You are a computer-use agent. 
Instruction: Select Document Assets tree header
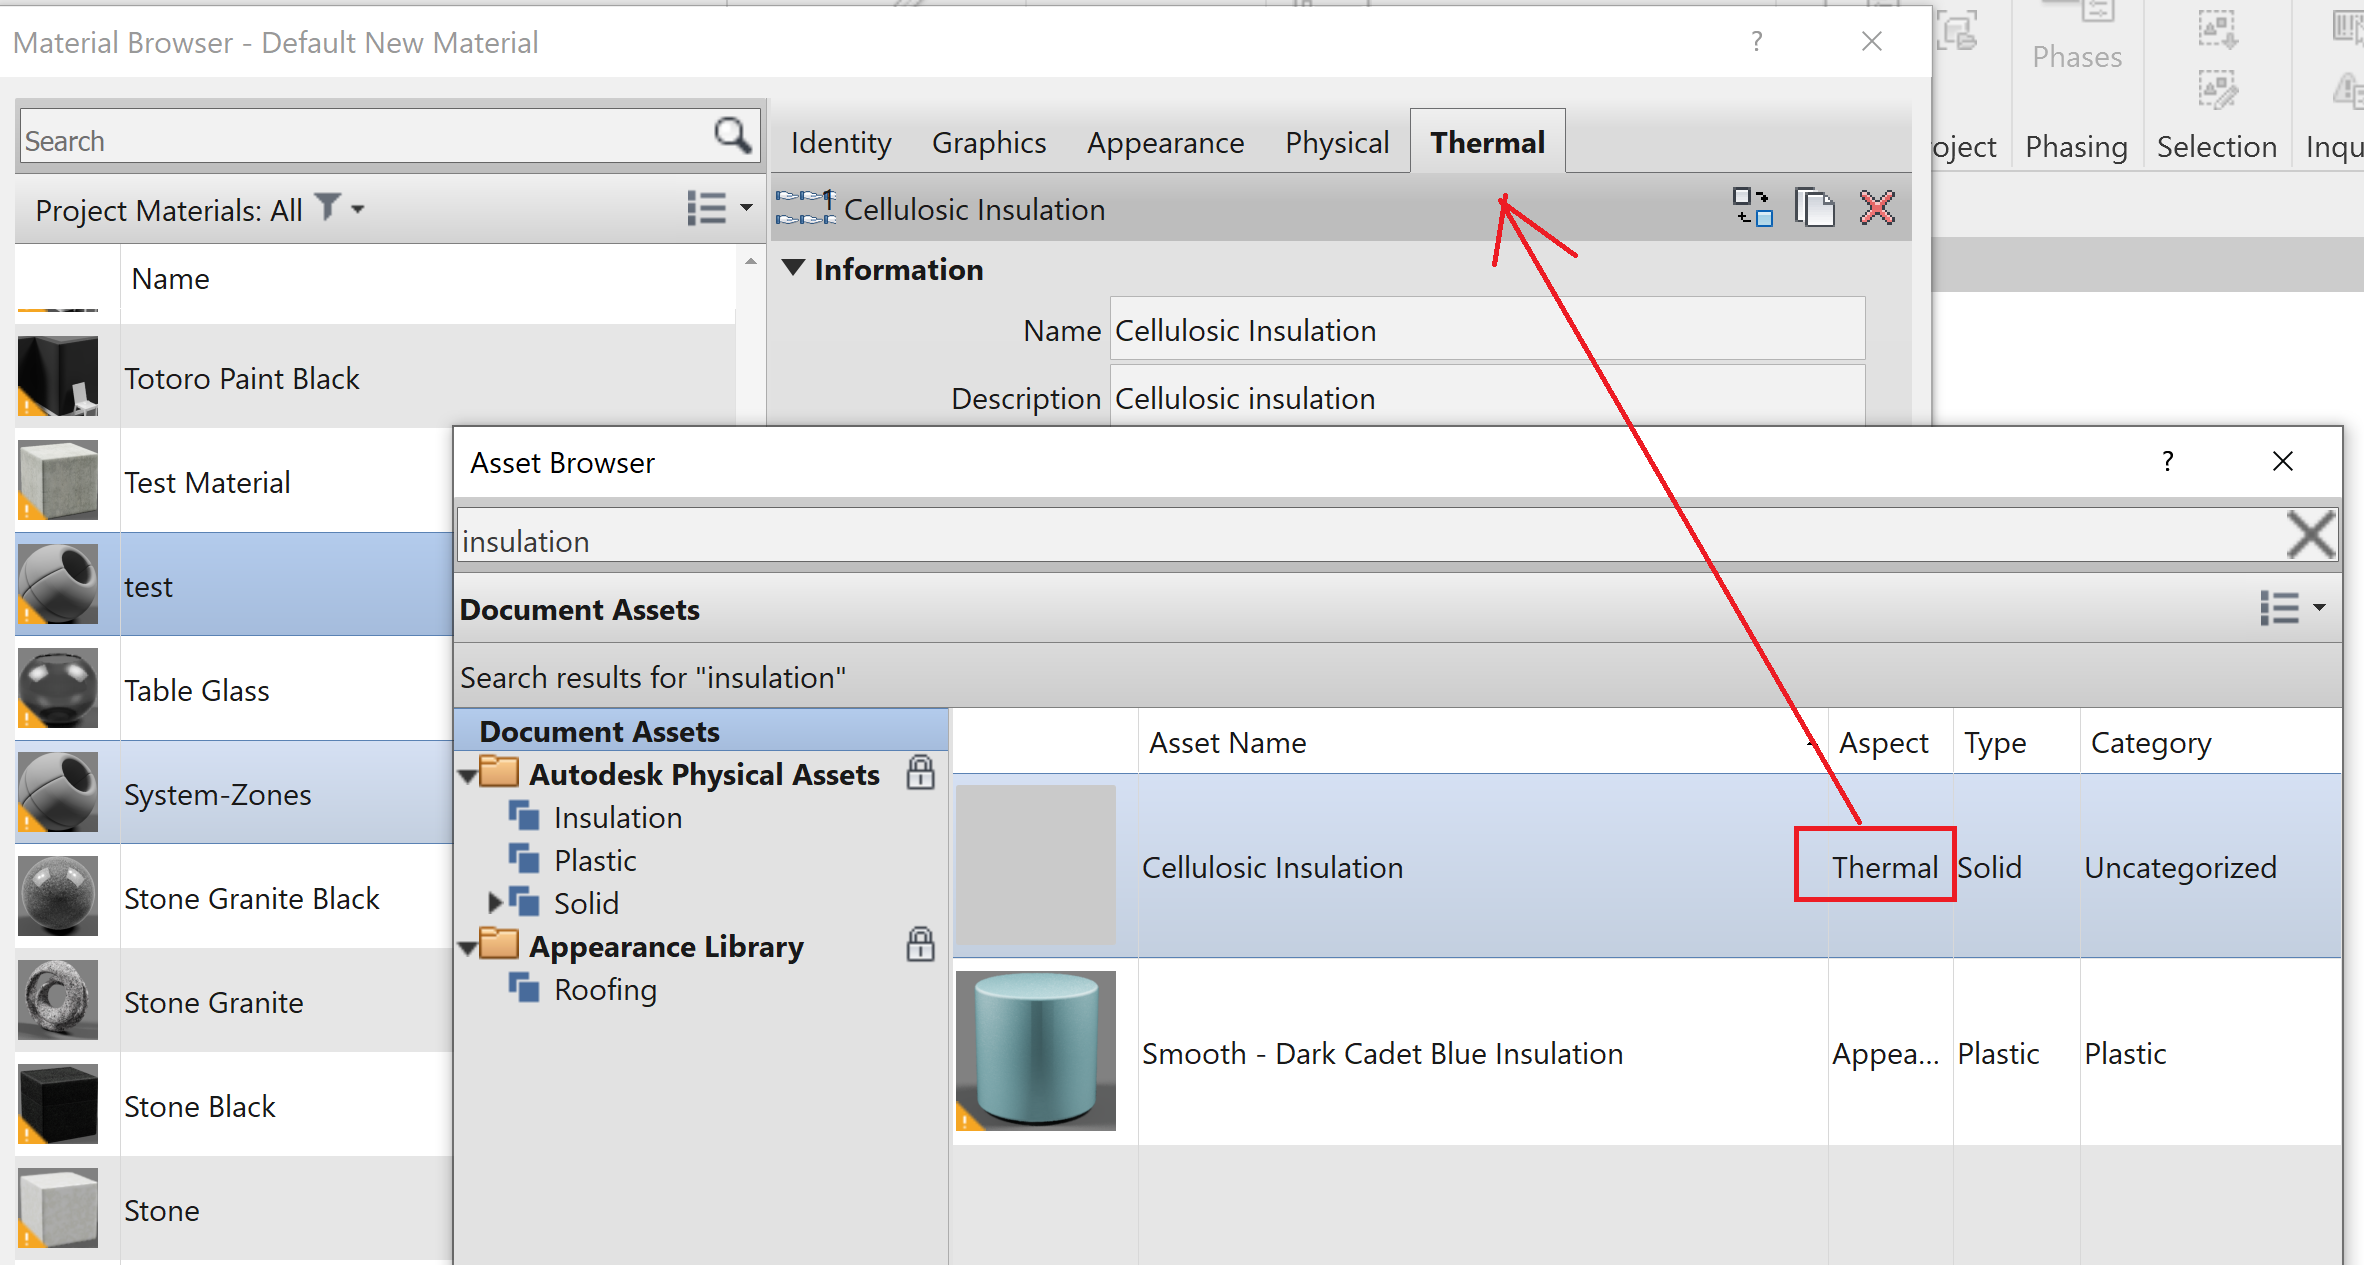coord(701,731)
